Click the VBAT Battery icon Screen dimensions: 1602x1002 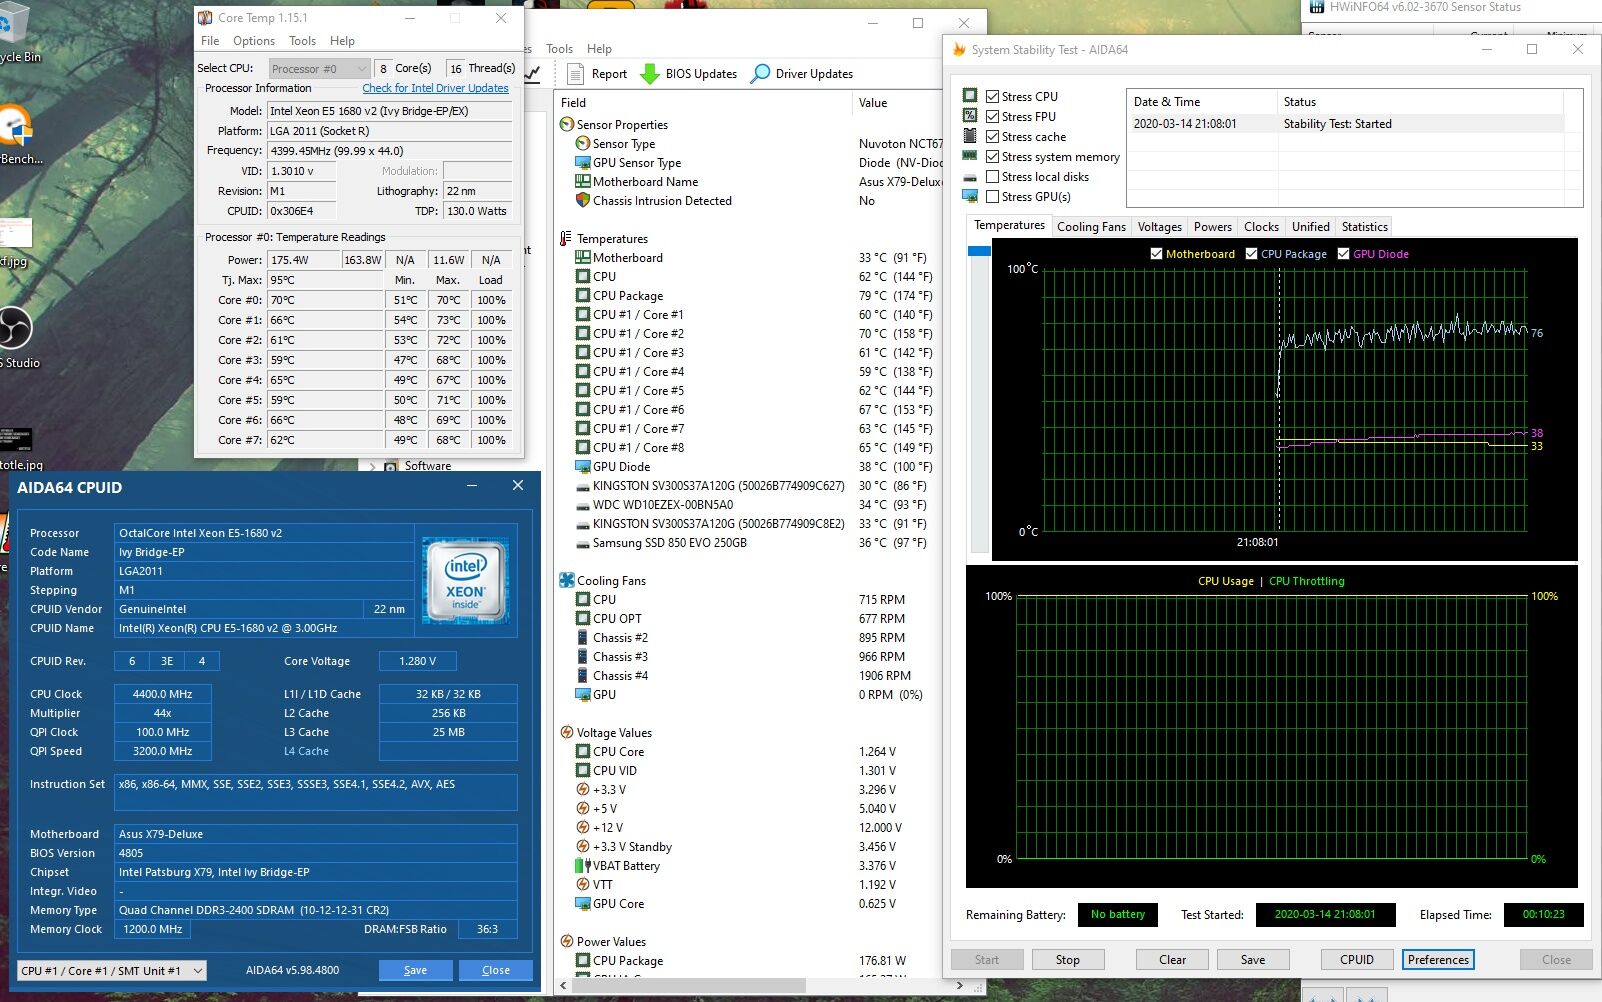point(583,865)
